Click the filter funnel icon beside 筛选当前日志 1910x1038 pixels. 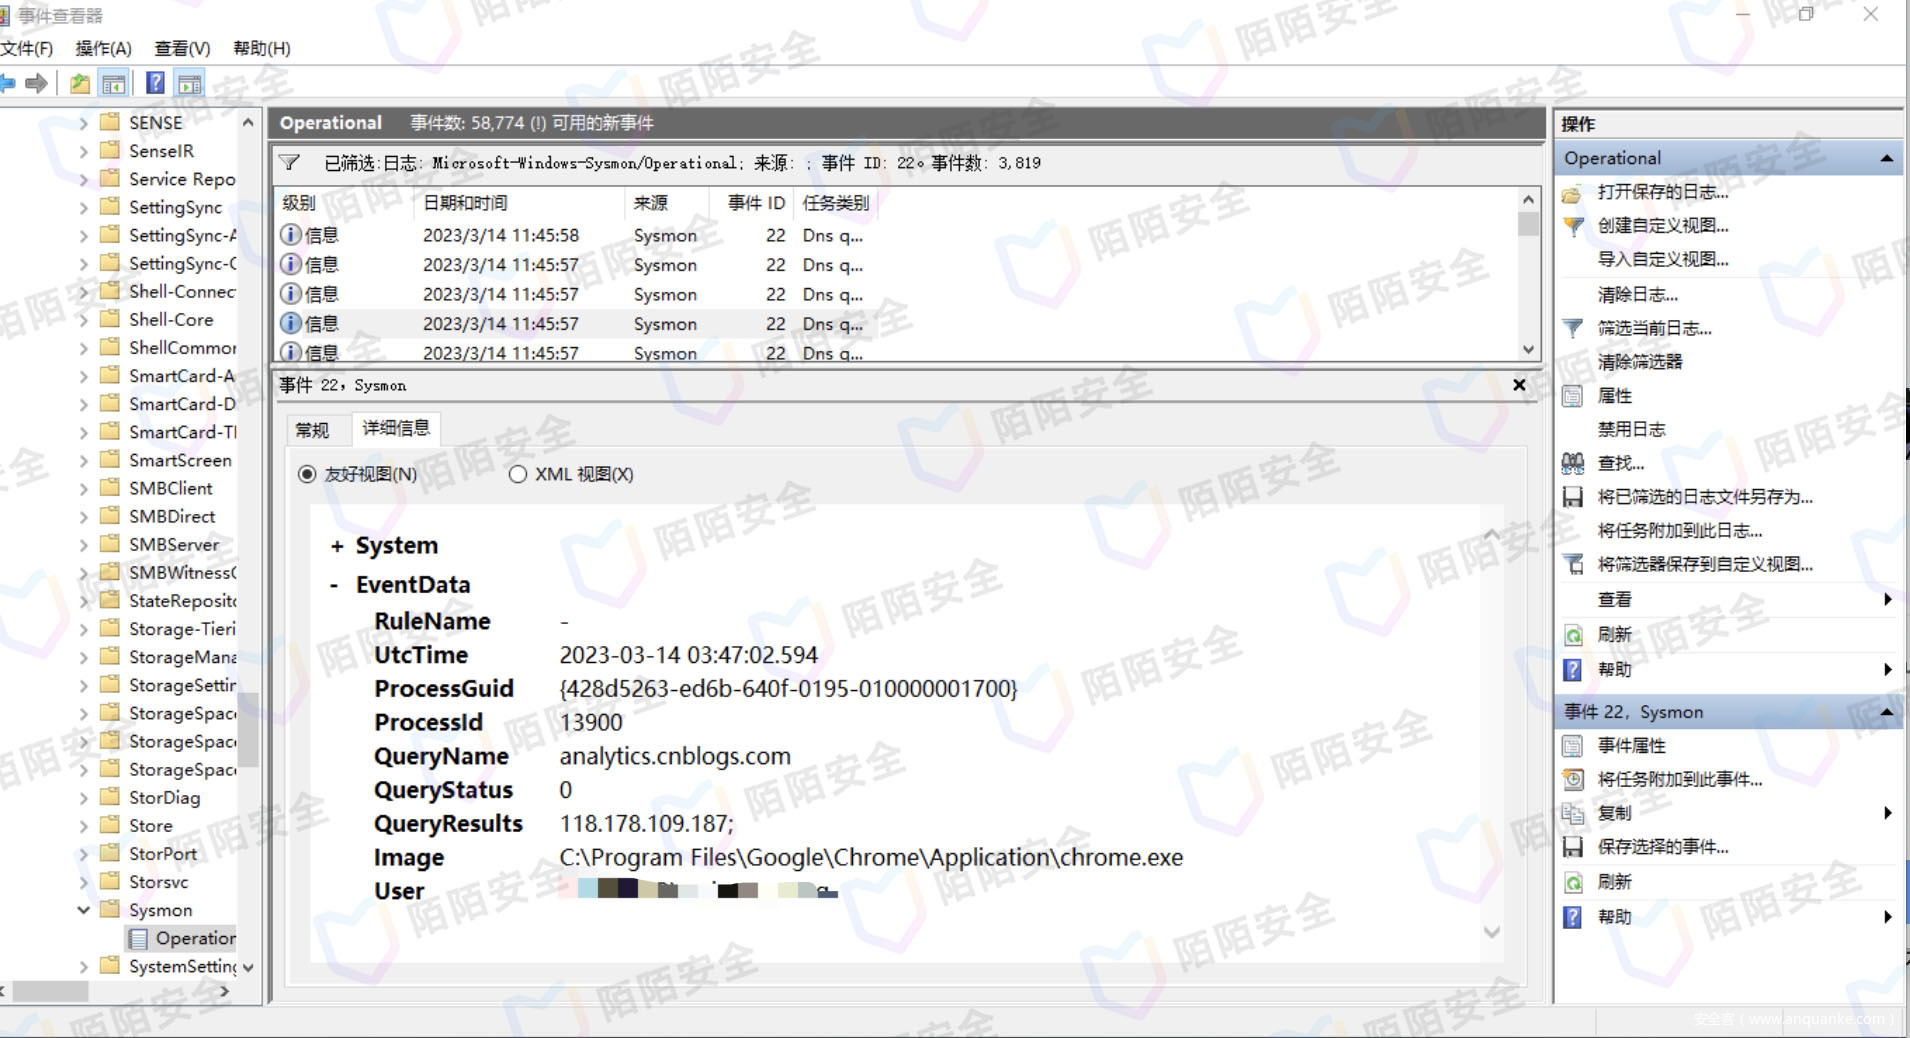[1573, 328]
